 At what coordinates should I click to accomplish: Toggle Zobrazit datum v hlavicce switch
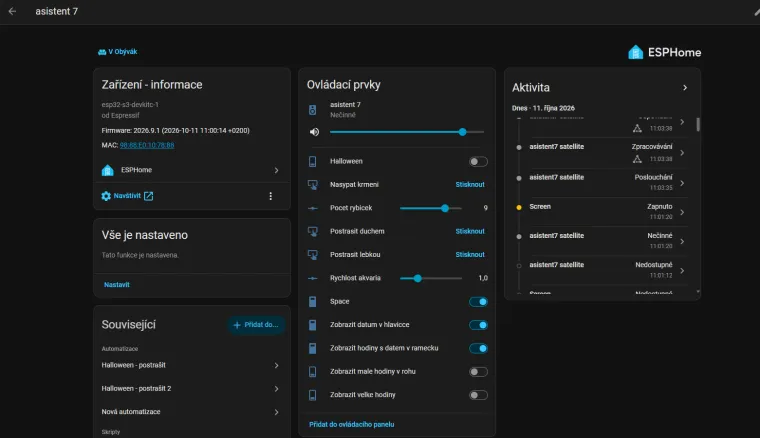[478, 325]
